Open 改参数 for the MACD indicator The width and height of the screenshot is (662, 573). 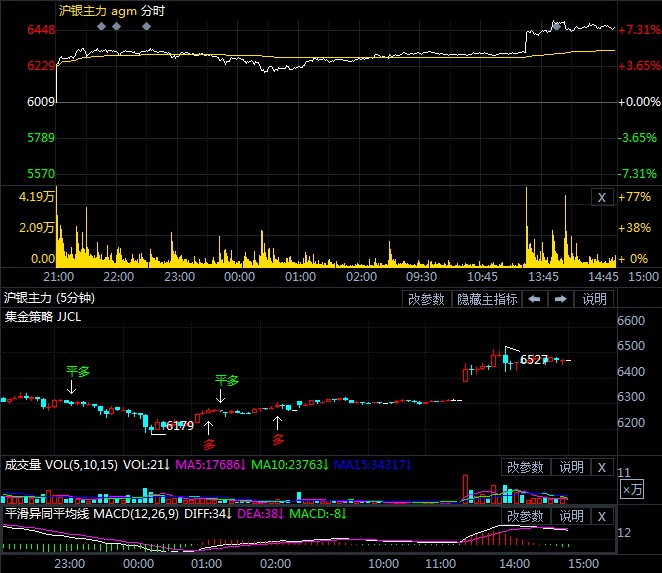pyautogui.click(x=525, y=516)
